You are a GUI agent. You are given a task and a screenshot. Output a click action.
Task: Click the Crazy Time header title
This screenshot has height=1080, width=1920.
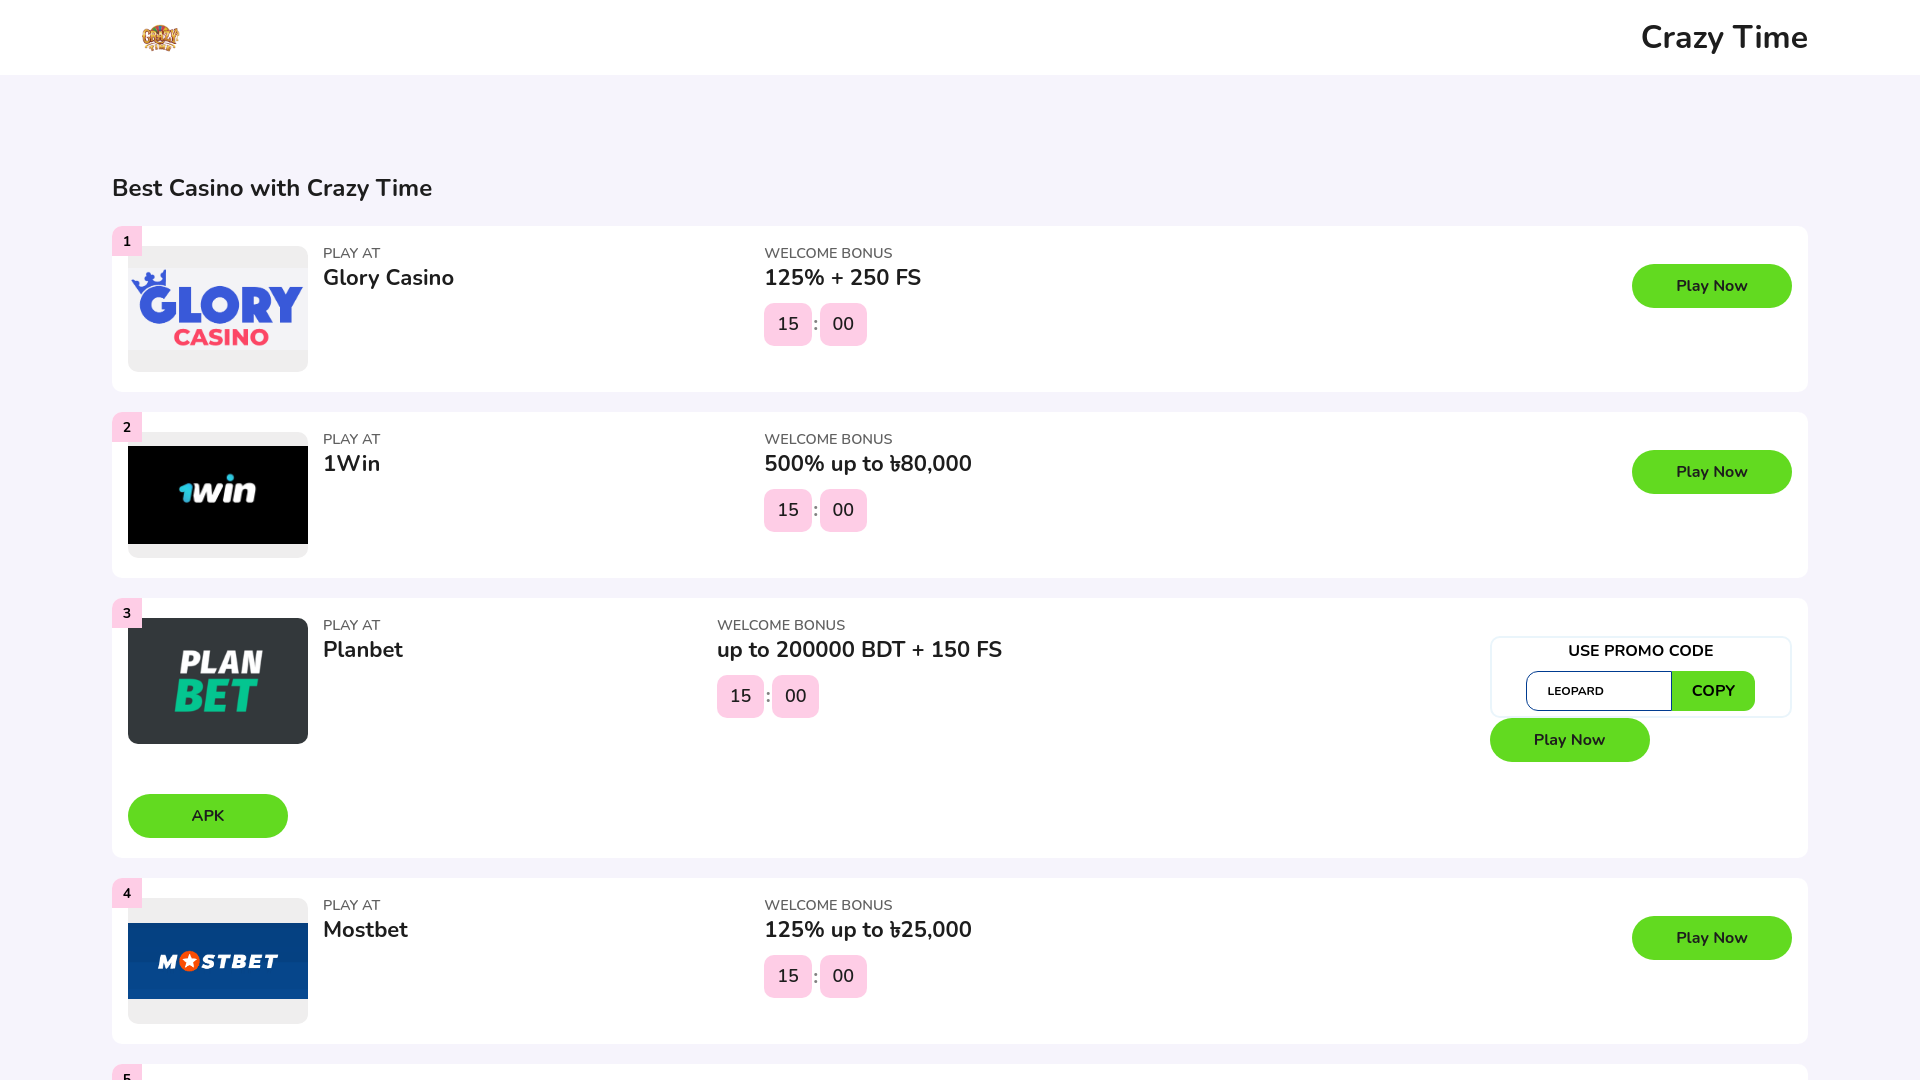(x=1724, y=38)
